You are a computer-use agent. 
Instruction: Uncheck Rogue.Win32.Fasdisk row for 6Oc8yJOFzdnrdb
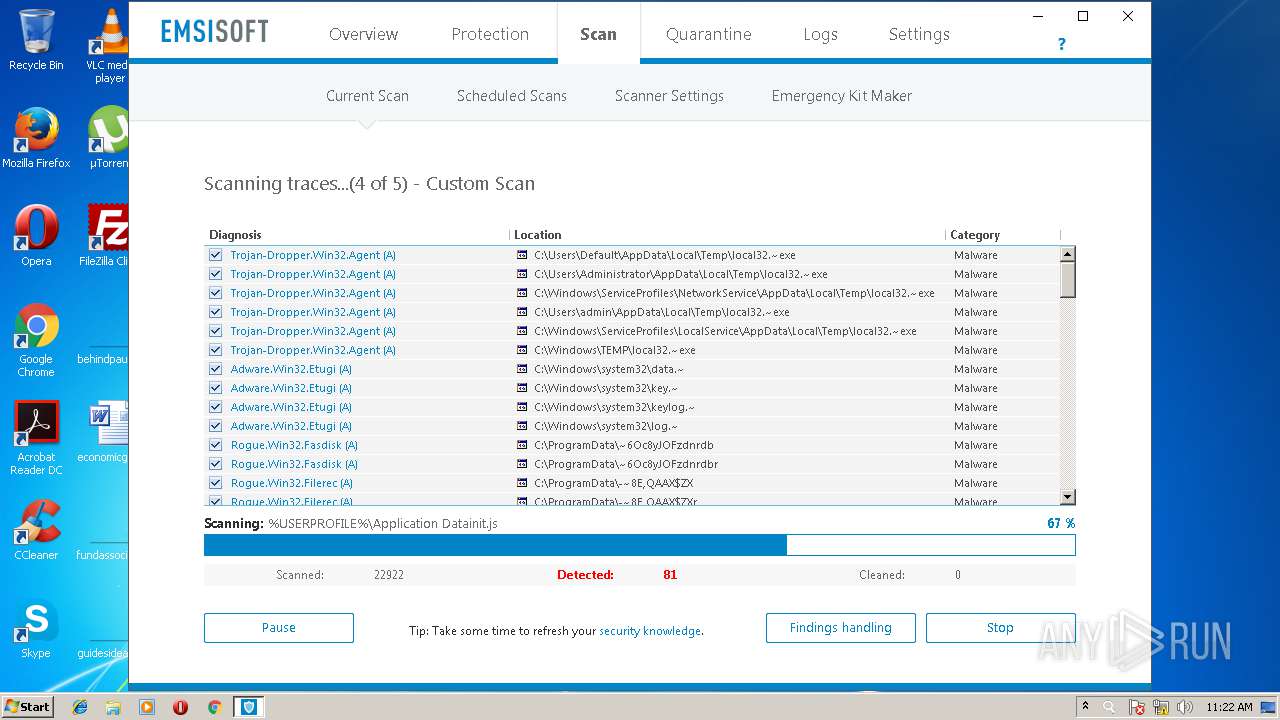pos(215,445)
